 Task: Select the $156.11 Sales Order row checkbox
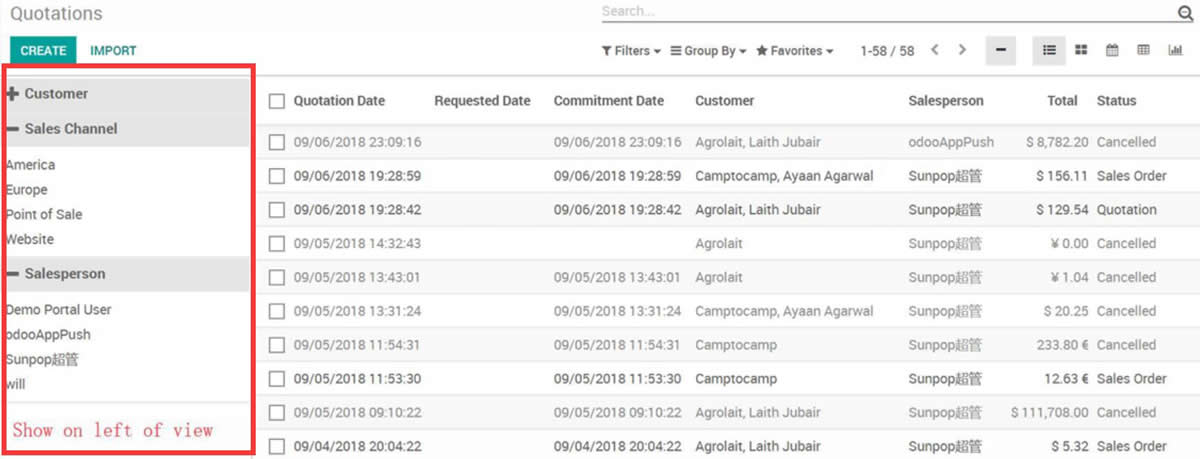click(277, 176)
